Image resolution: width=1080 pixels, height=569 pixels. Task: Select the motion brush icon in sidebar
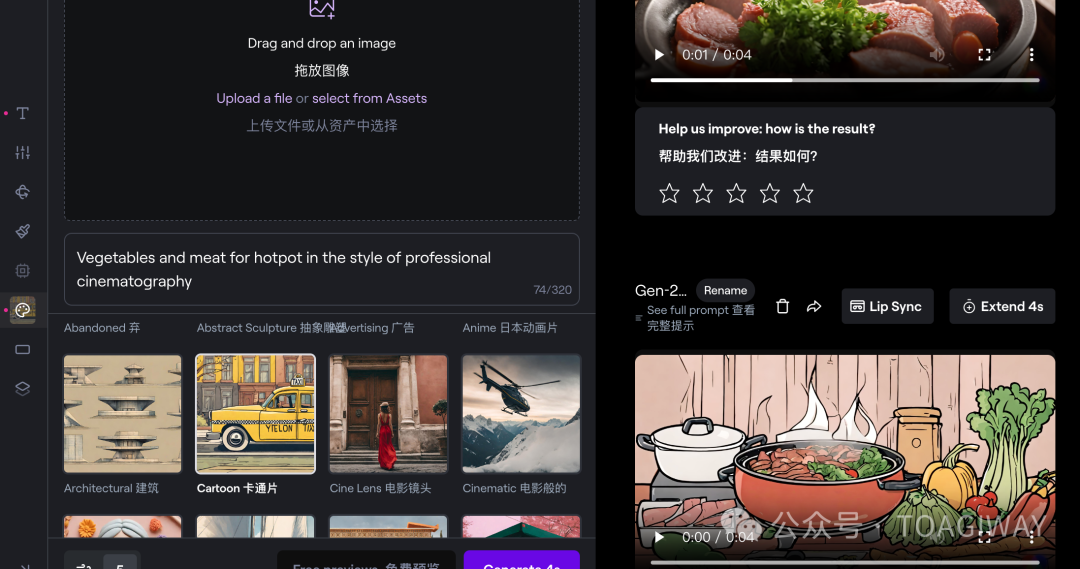tap(22, 231)
